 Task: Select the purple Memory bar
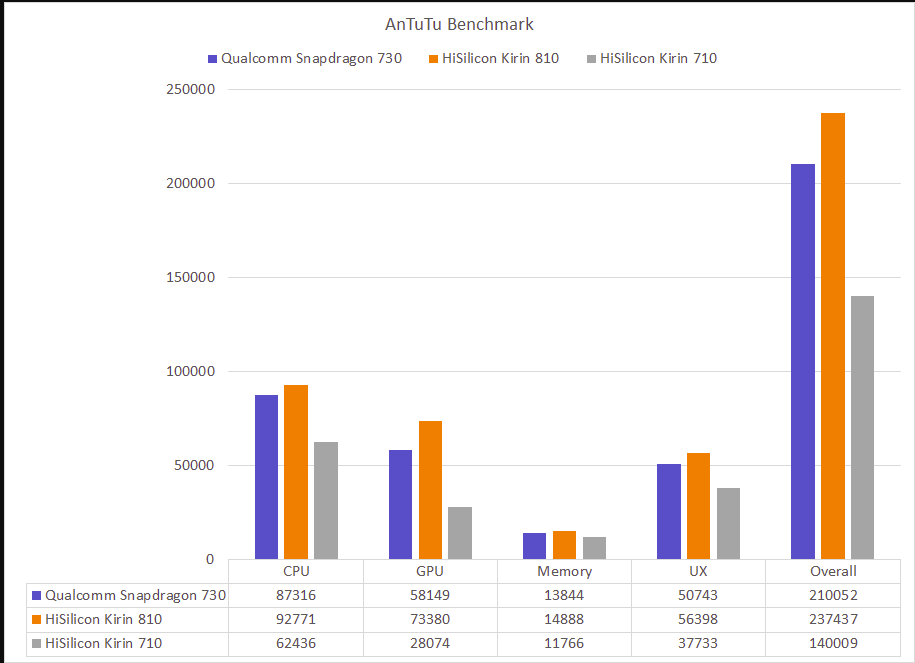(x=535, y=546)
